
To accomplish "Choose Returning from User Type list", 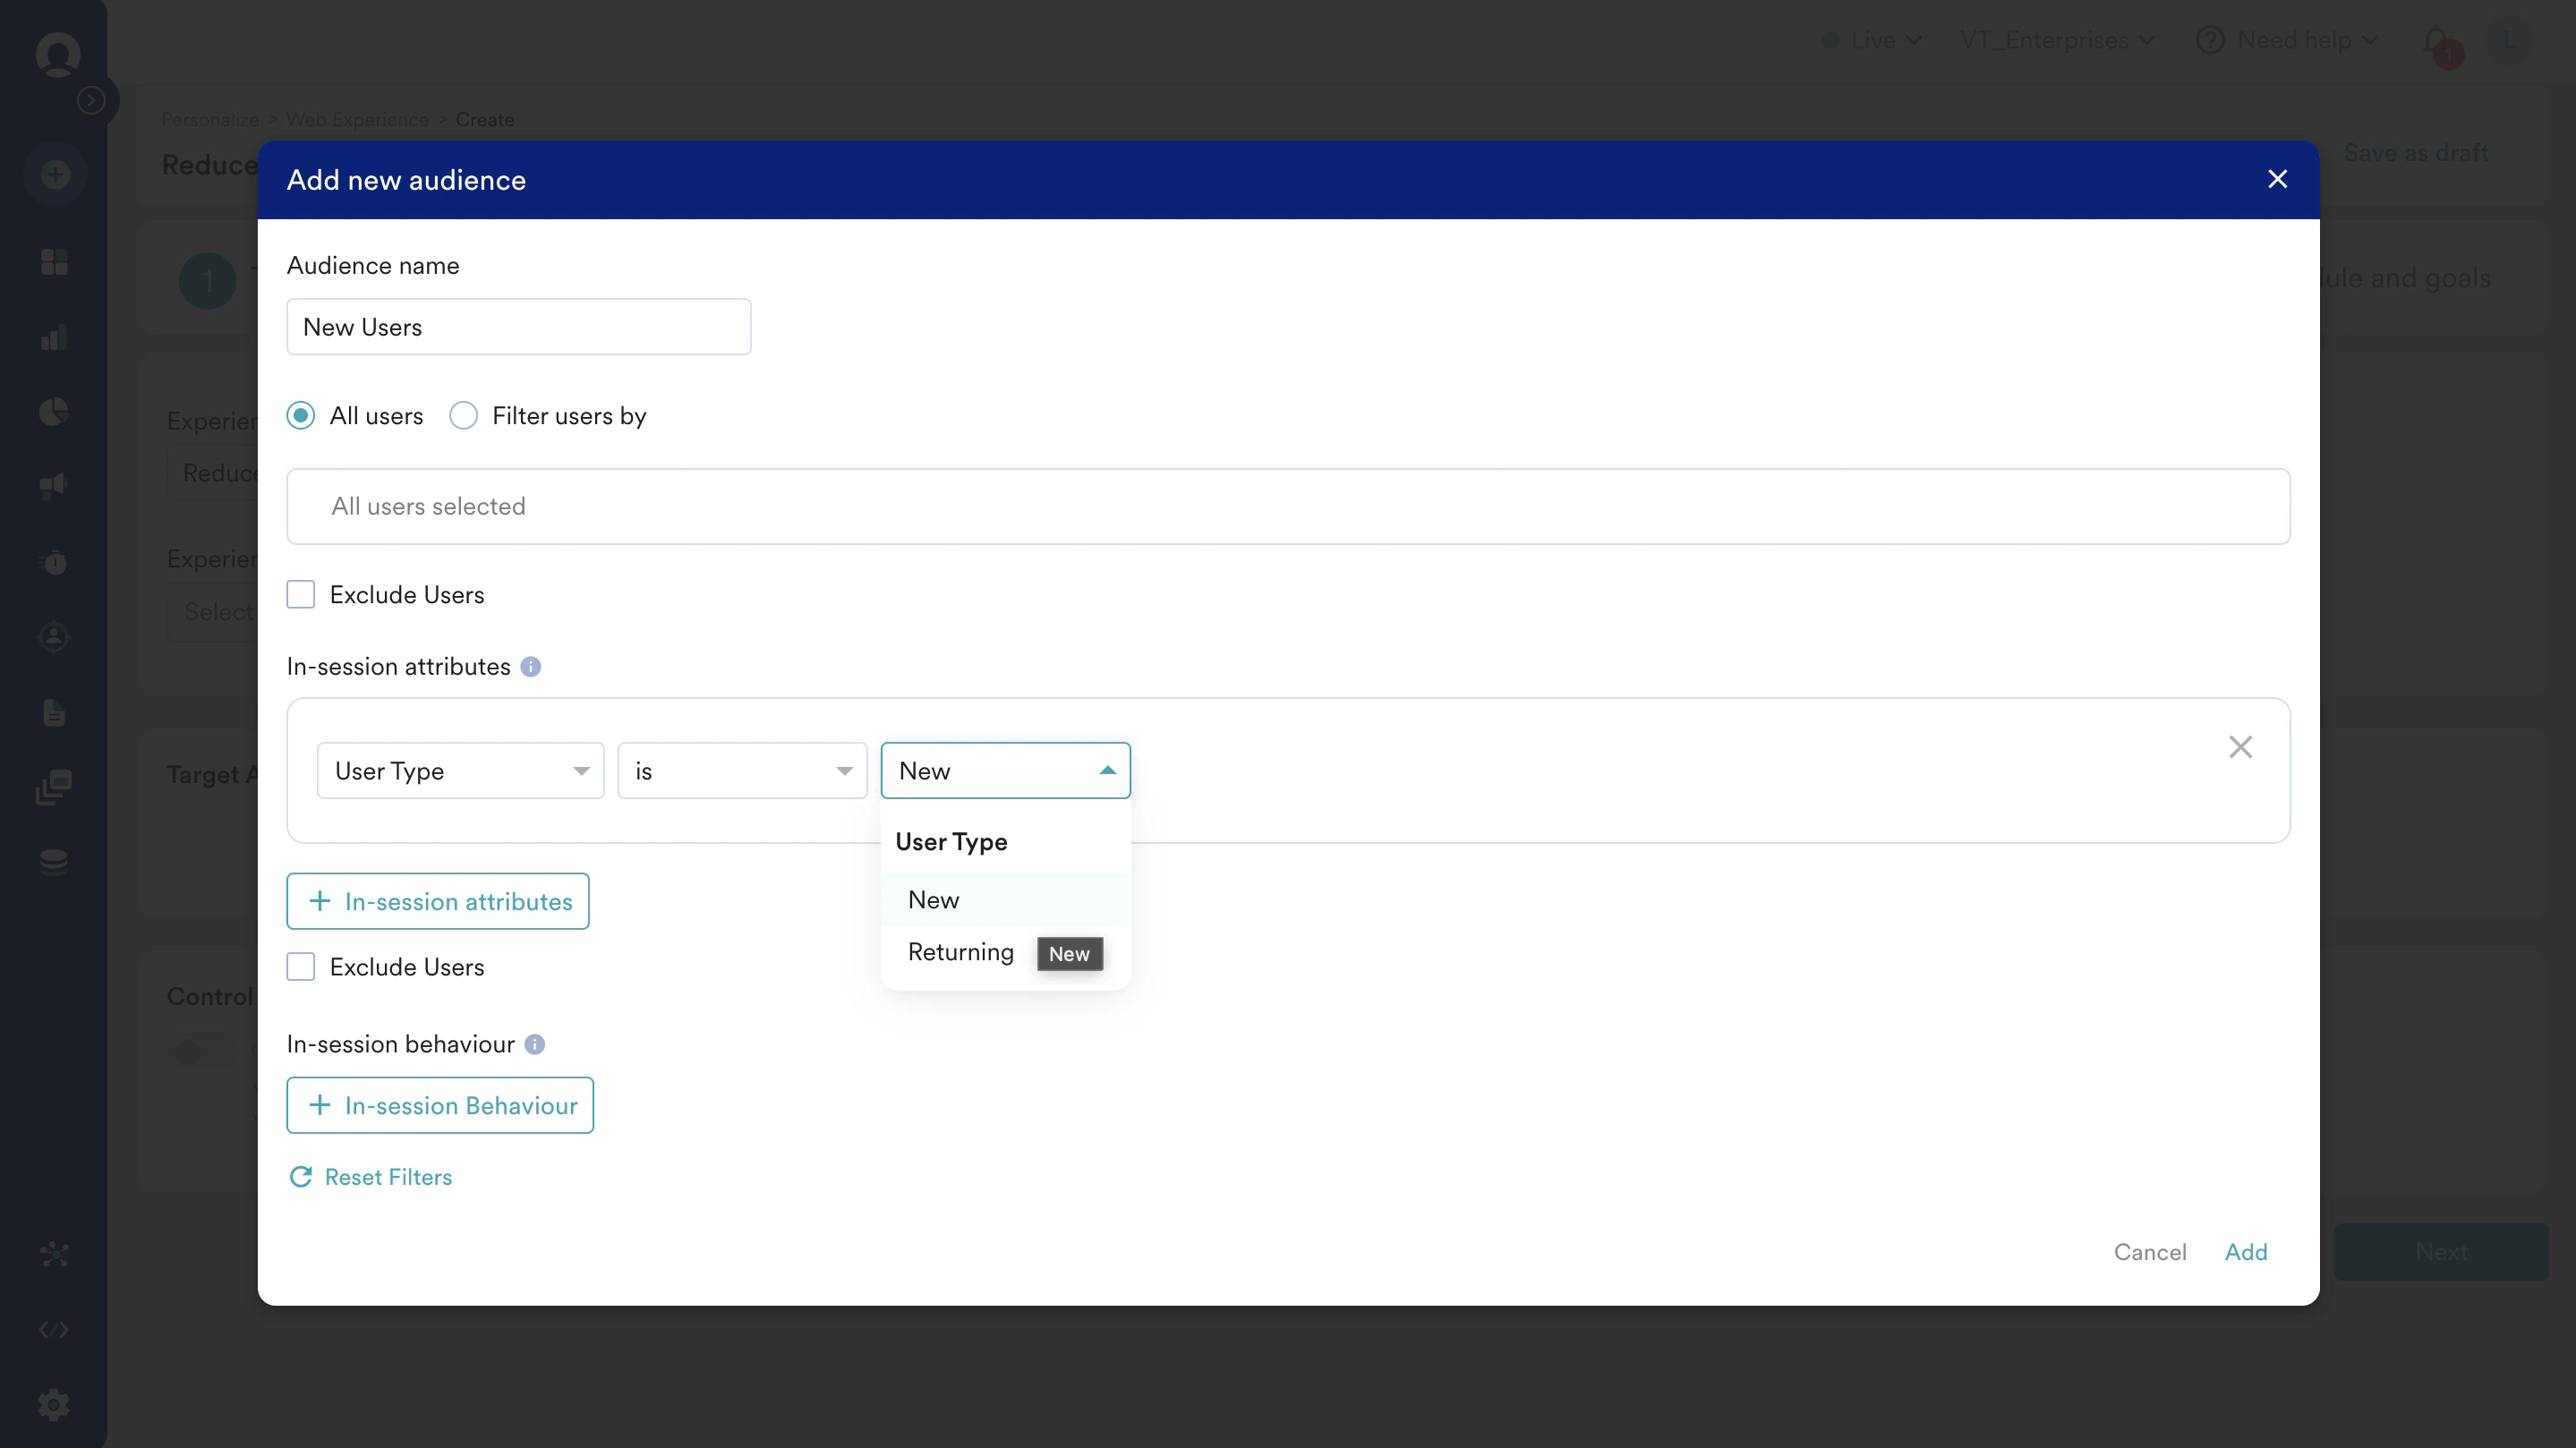I will coord(960,952).
